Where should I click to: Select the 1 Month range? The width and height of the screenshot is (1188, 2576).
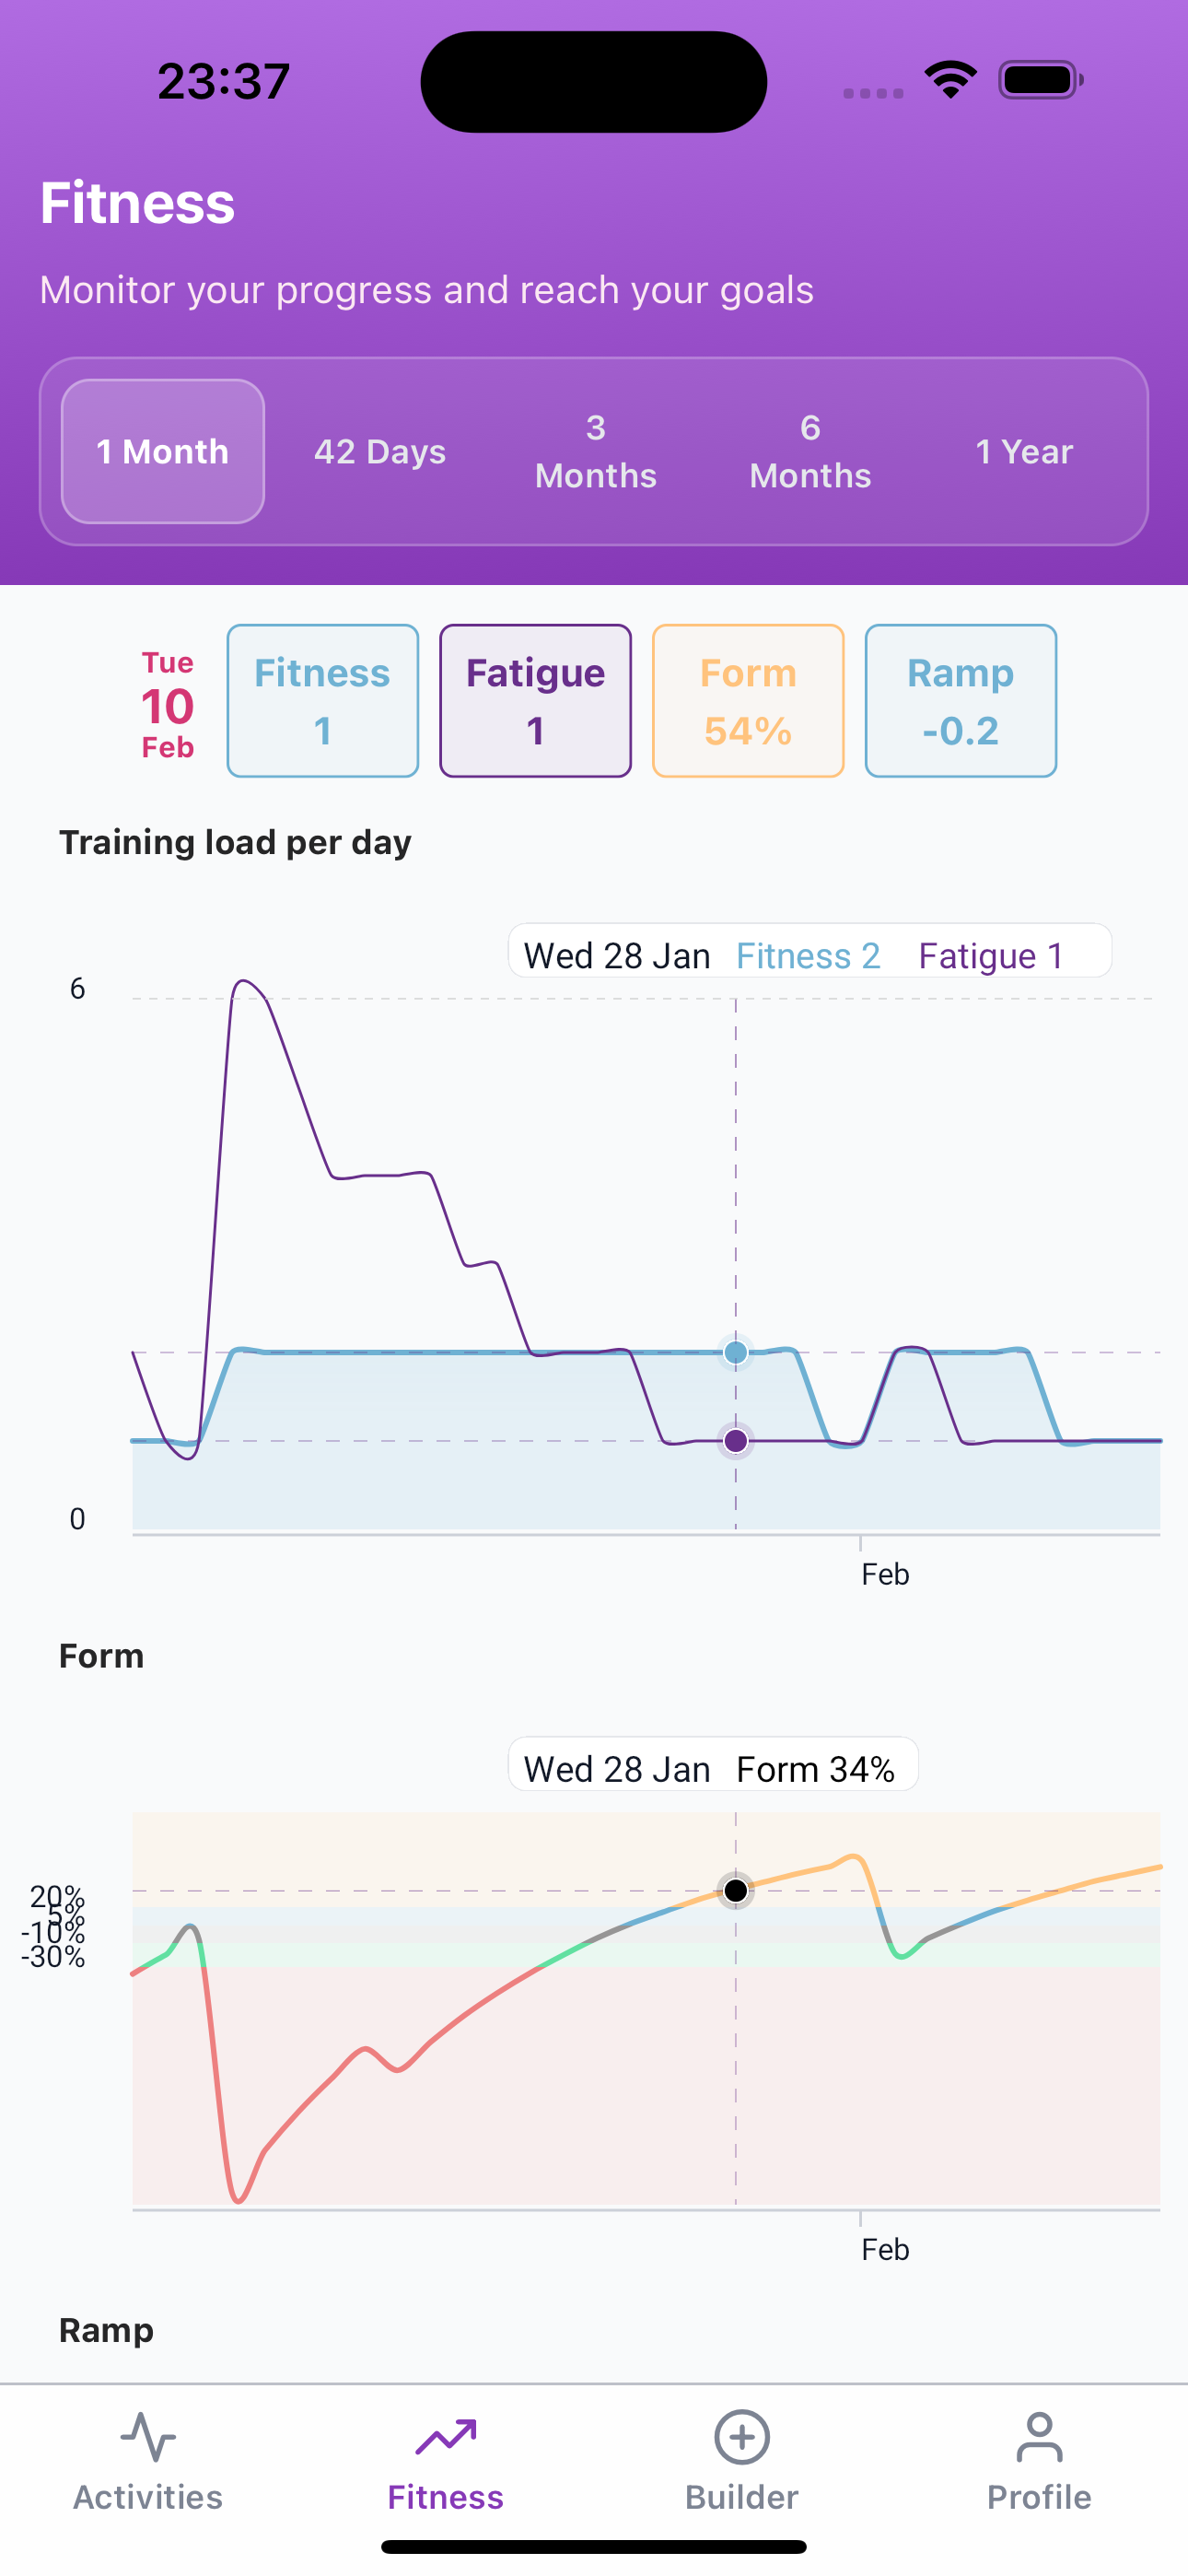click(163, 452)
